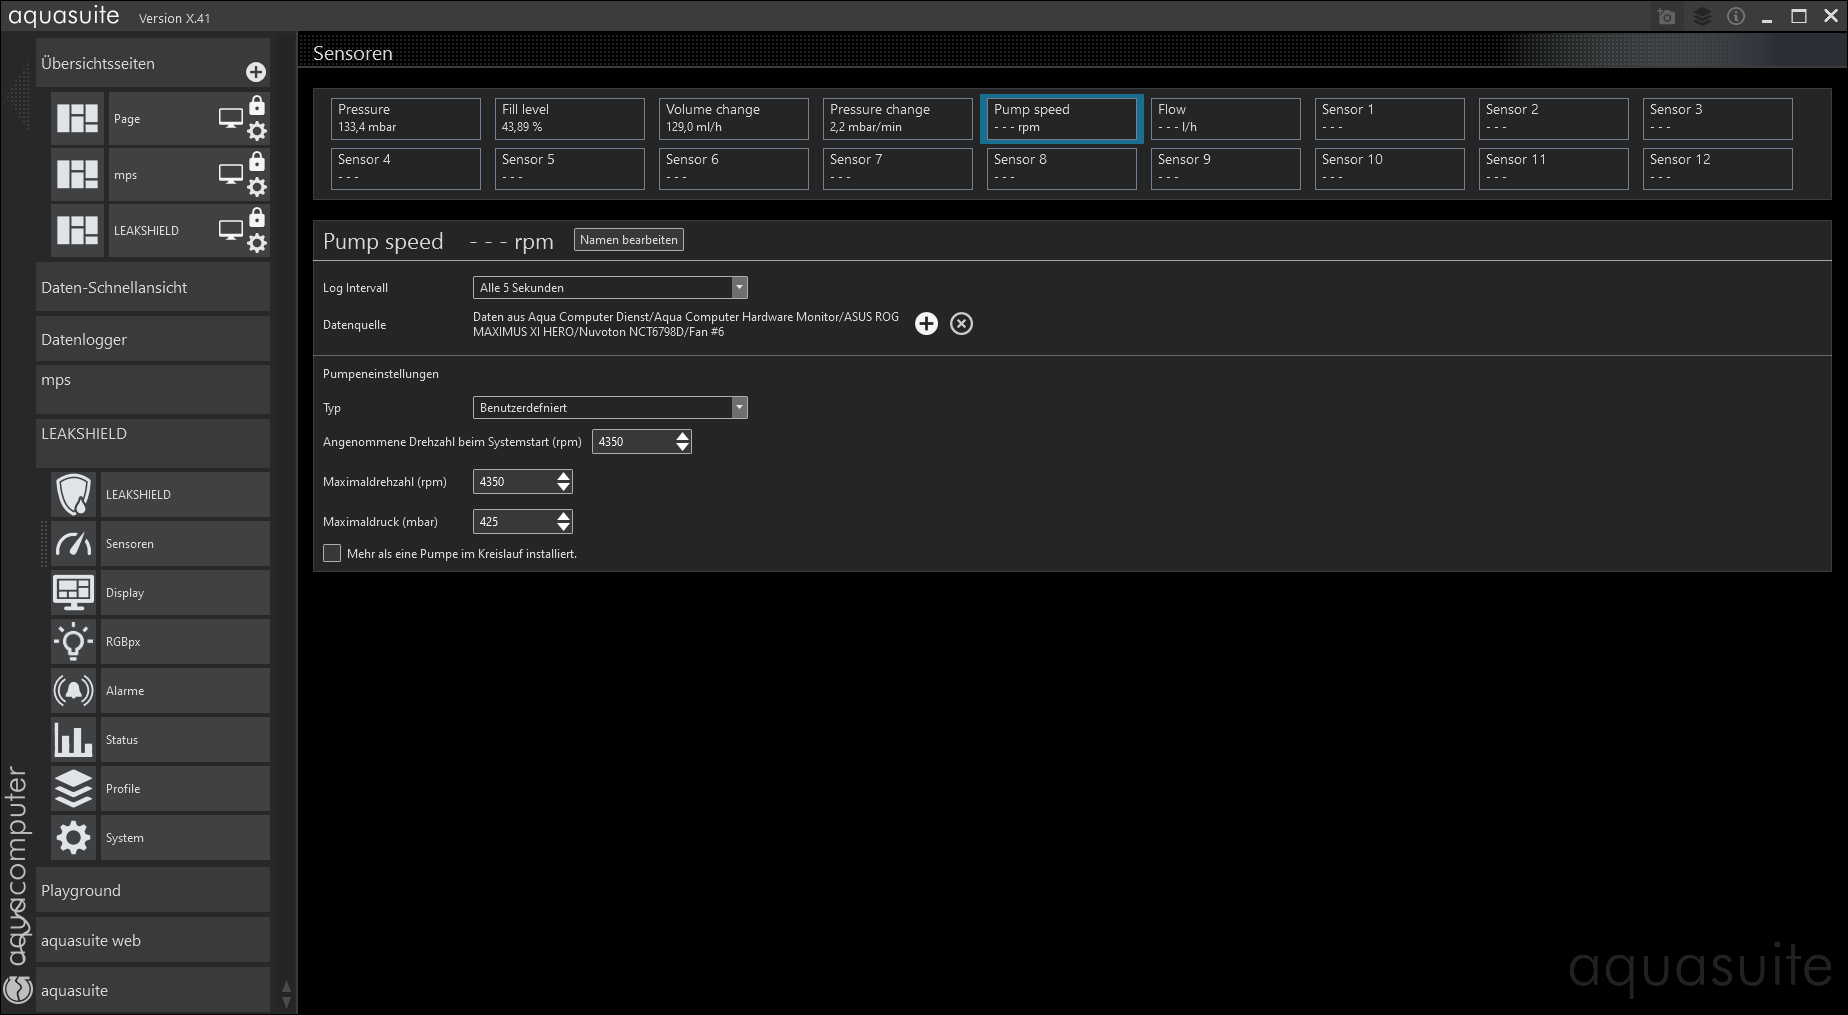Click the screenshot camera icon in title bar
This screenshot has height=1015, width=1848.
coord(1666,17)
